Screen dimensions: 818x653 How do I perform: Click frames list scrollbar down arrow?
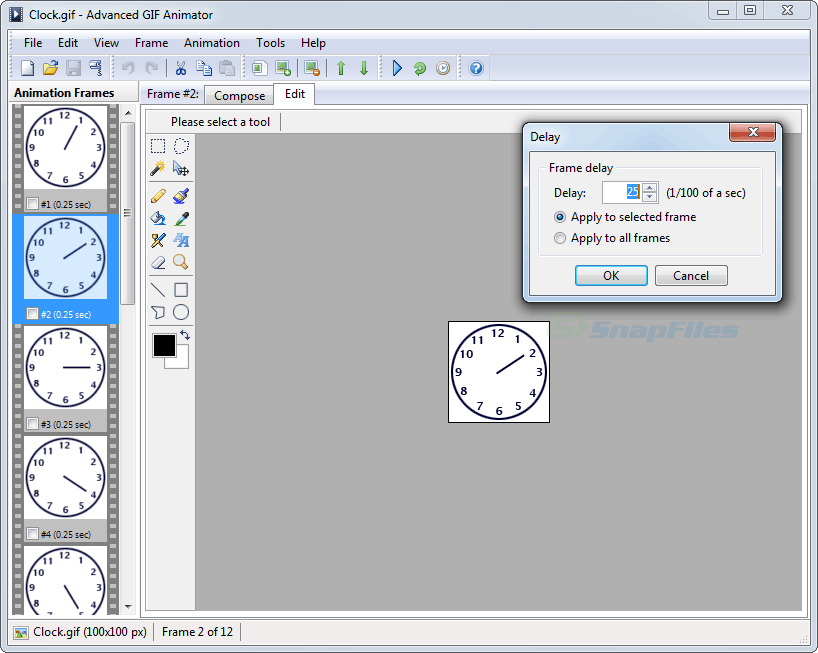[128, 607]
